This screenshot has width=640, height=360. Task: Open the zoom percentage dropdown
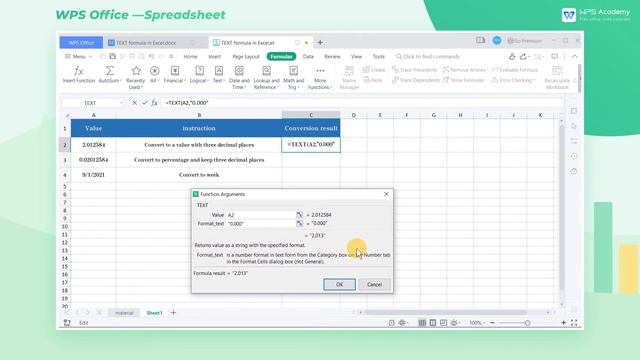(x=477, y=322)
